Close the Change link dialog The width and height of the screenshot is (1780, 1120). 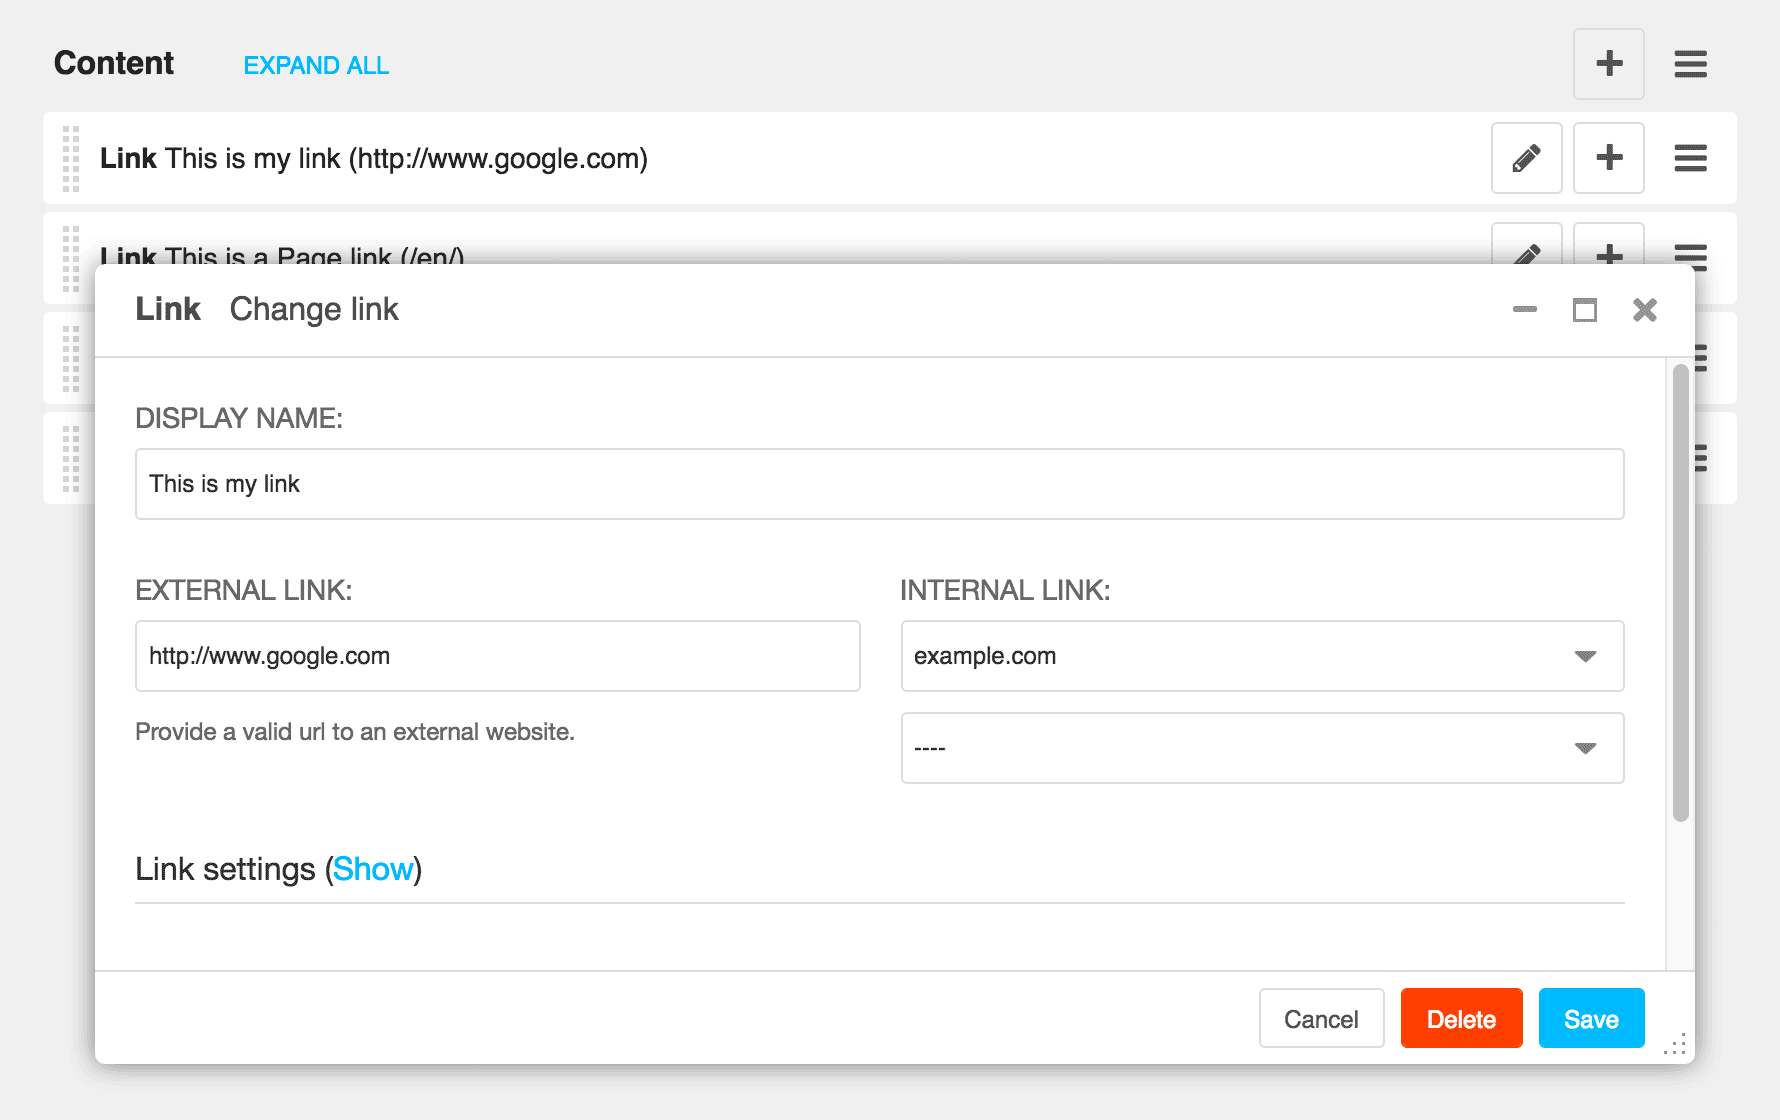tap(1644, 310)
